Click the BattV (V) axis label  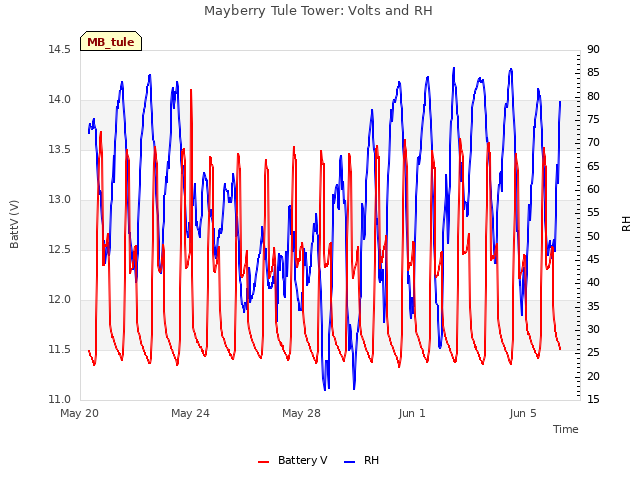coord(14,224)
